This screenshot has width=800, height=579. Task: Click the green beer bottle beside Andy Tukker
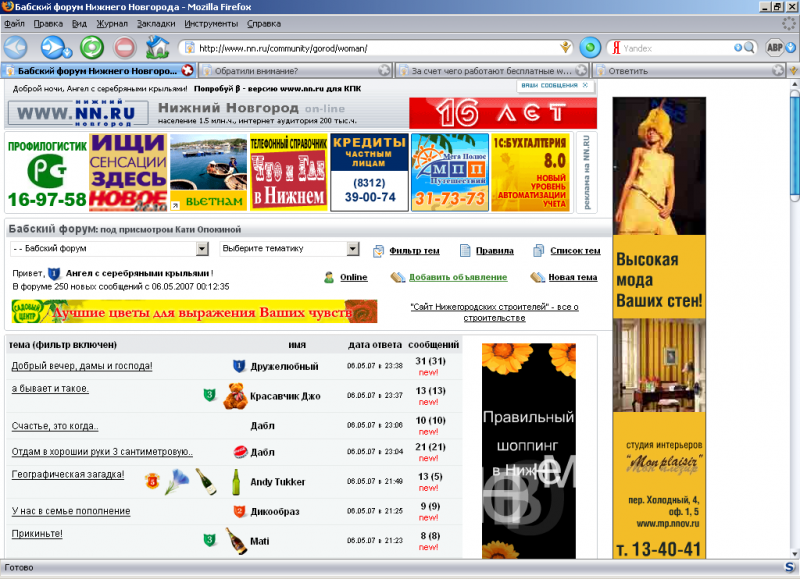point(236,482)
